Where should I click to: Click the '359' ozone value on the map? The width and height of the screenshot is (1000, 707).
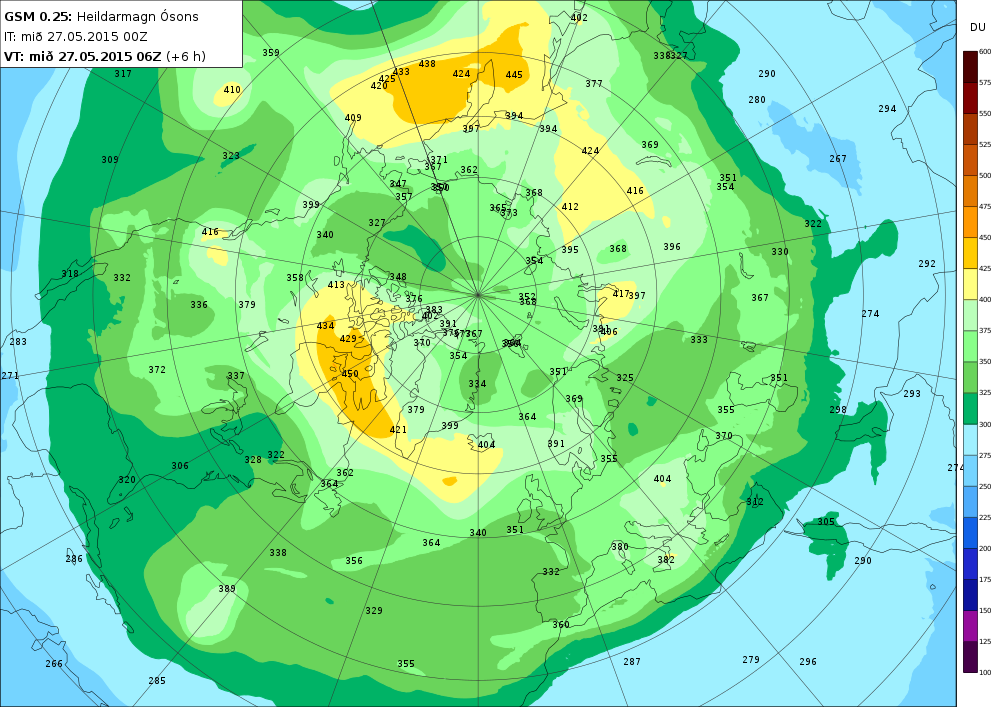point(271,53)
